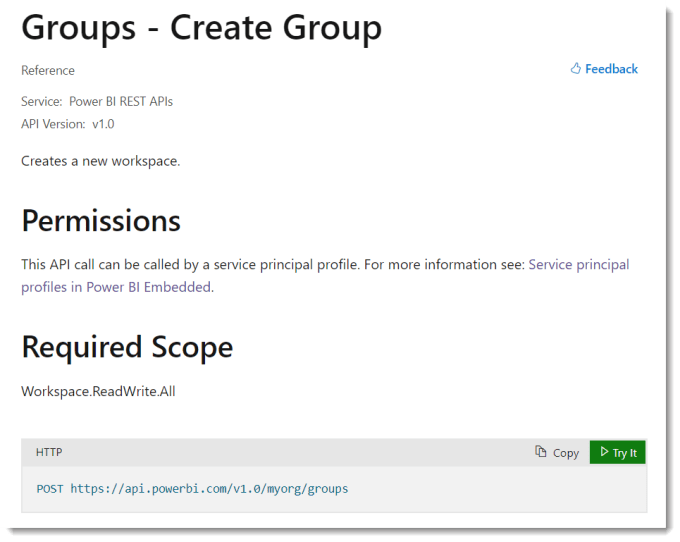Click Service: Power BI REST APIs text

pyautogui.click(x=97, y=101)
